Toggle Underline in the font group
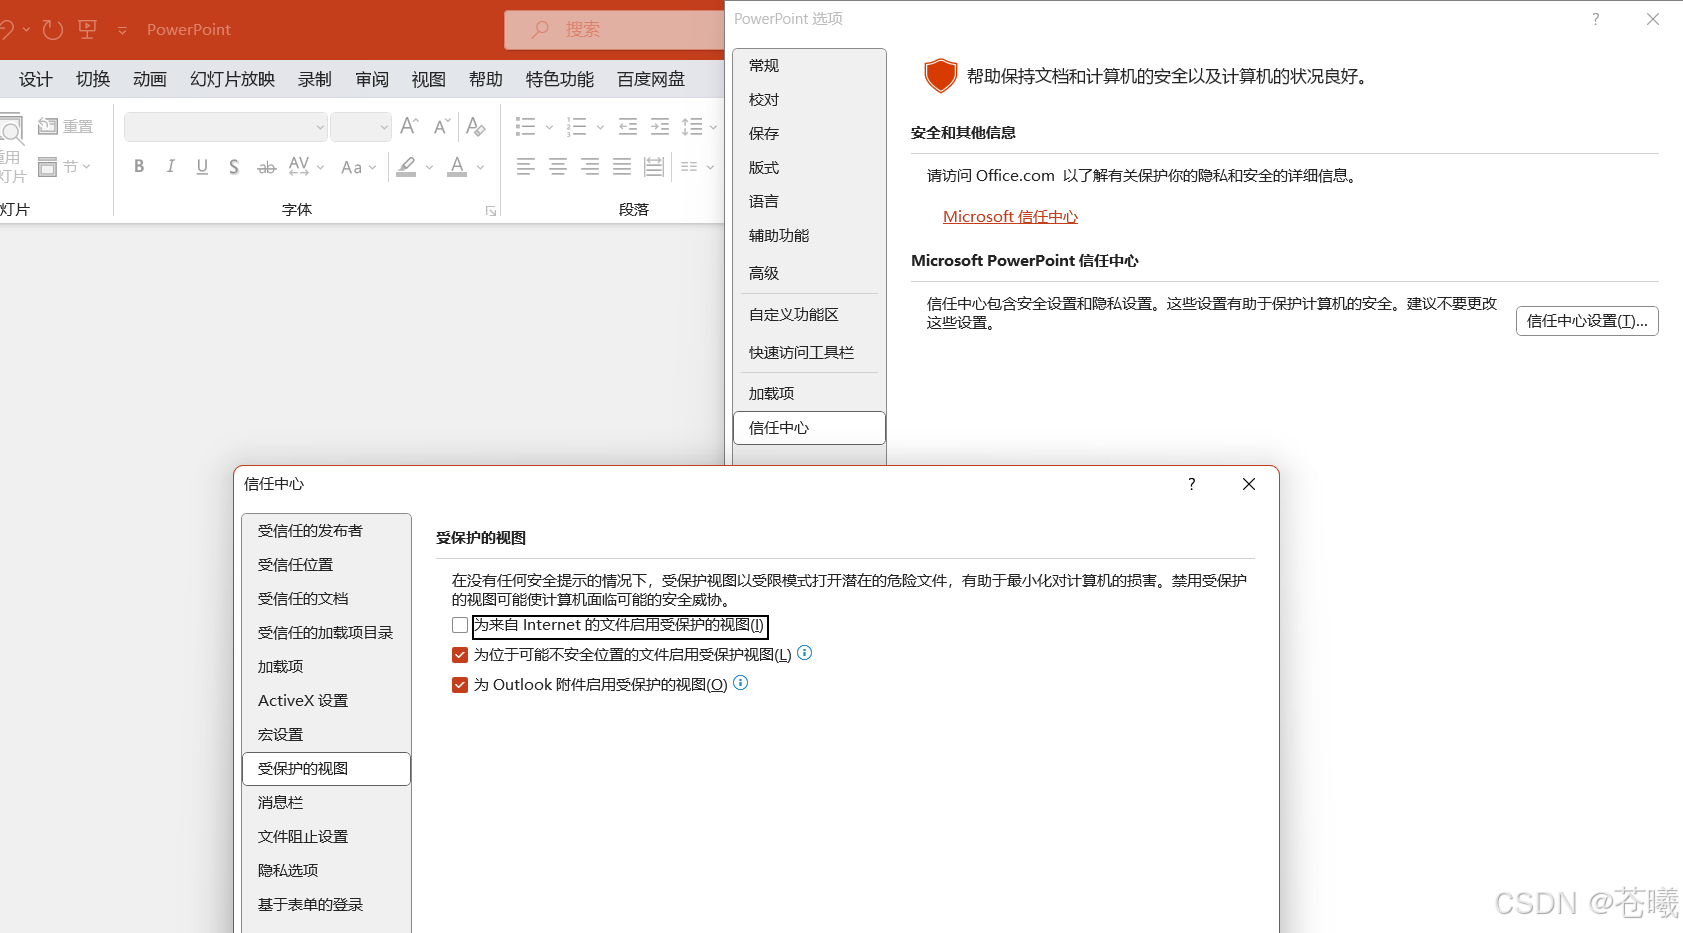This screenshot has height=933, width=1683. [202, 167]
